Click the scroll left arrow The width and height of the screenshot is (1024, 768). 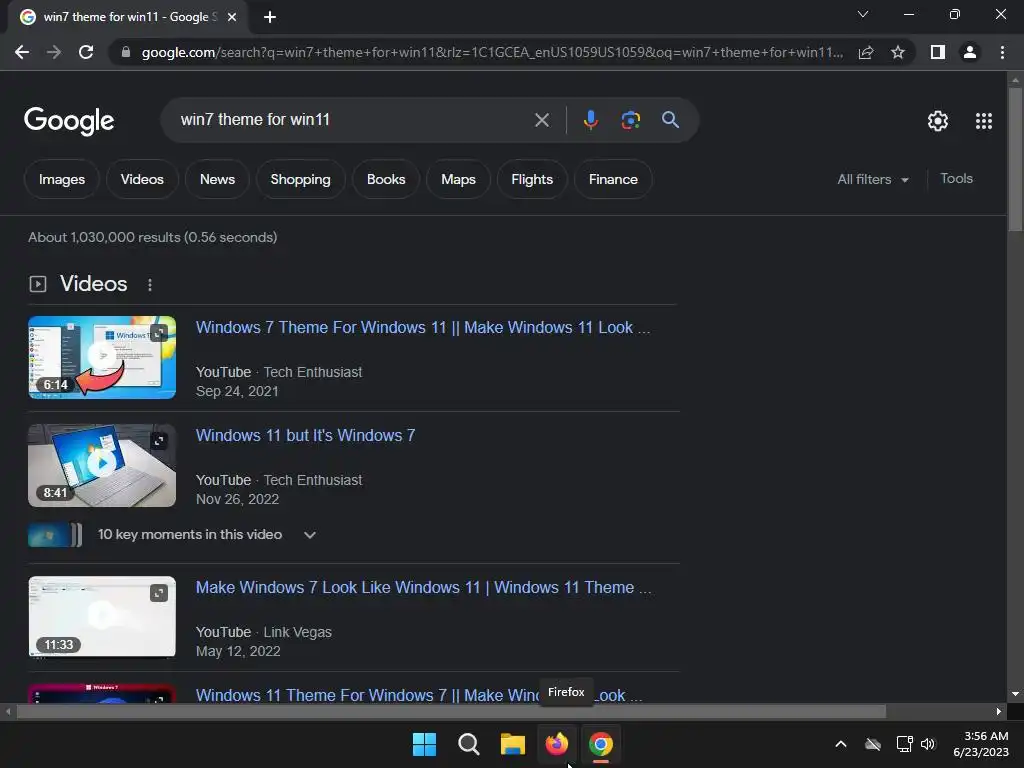pos(8,711)
